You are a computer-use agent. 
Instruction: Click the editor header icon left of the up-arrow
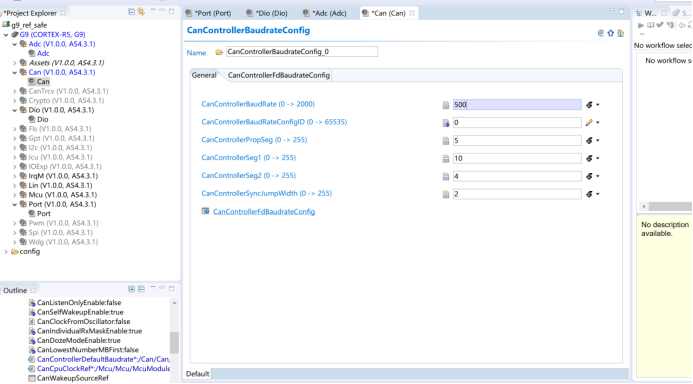[601, 33]
